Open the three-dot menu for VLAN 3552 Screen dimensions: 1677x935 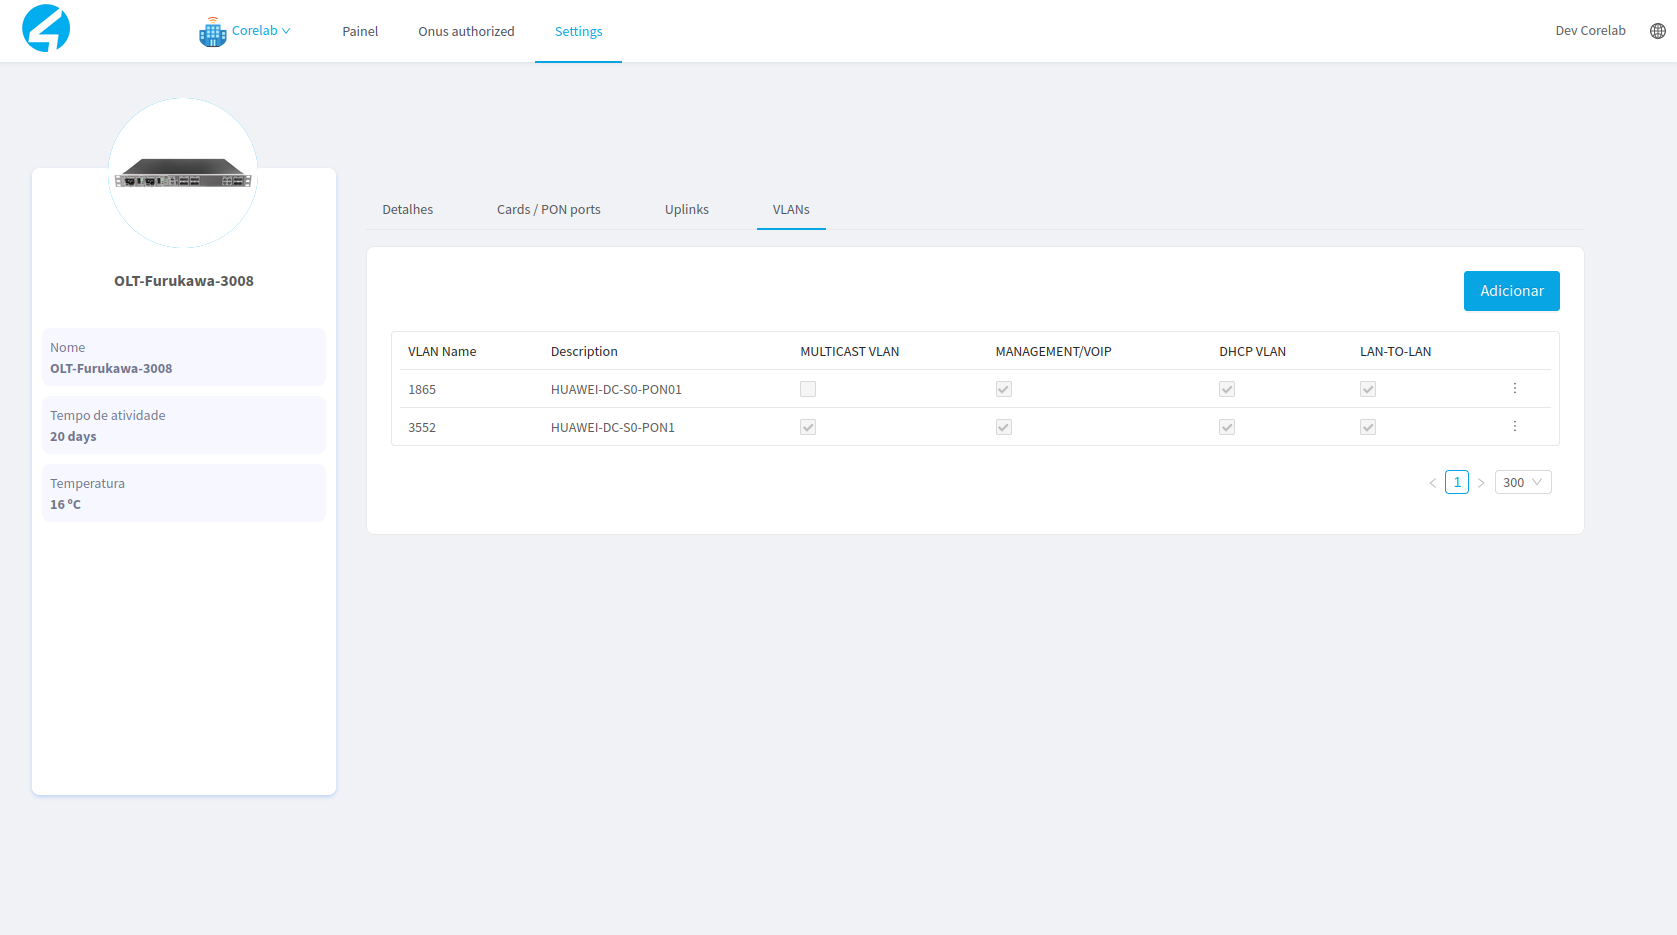point(1514,427)
